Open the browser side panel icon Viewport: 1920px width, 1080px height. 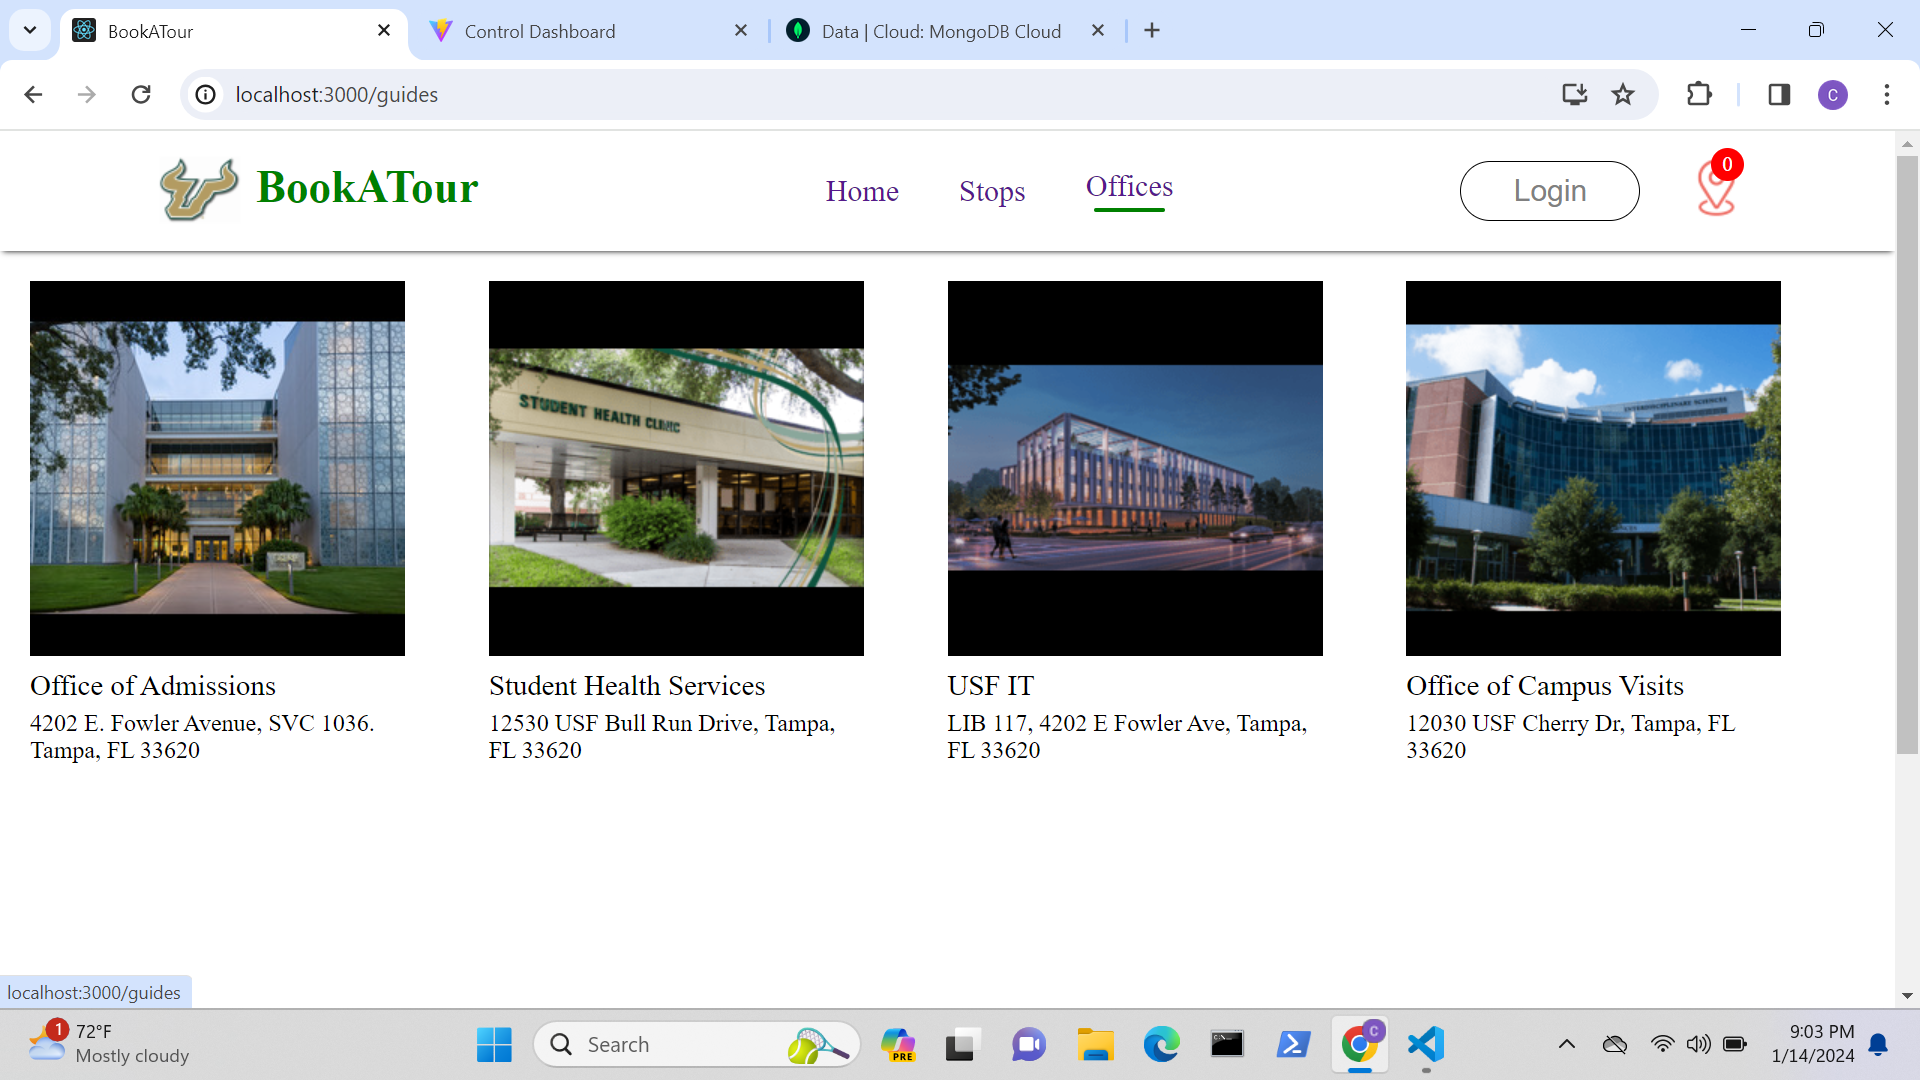pos(1779,95)
